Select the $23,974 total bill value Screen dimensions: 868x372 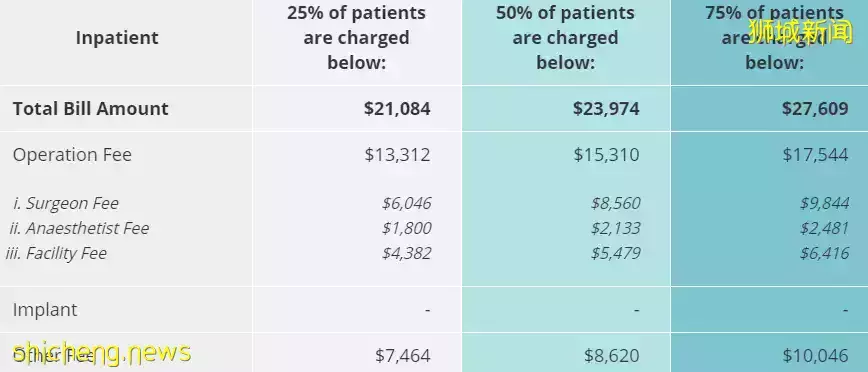[606, 108]
